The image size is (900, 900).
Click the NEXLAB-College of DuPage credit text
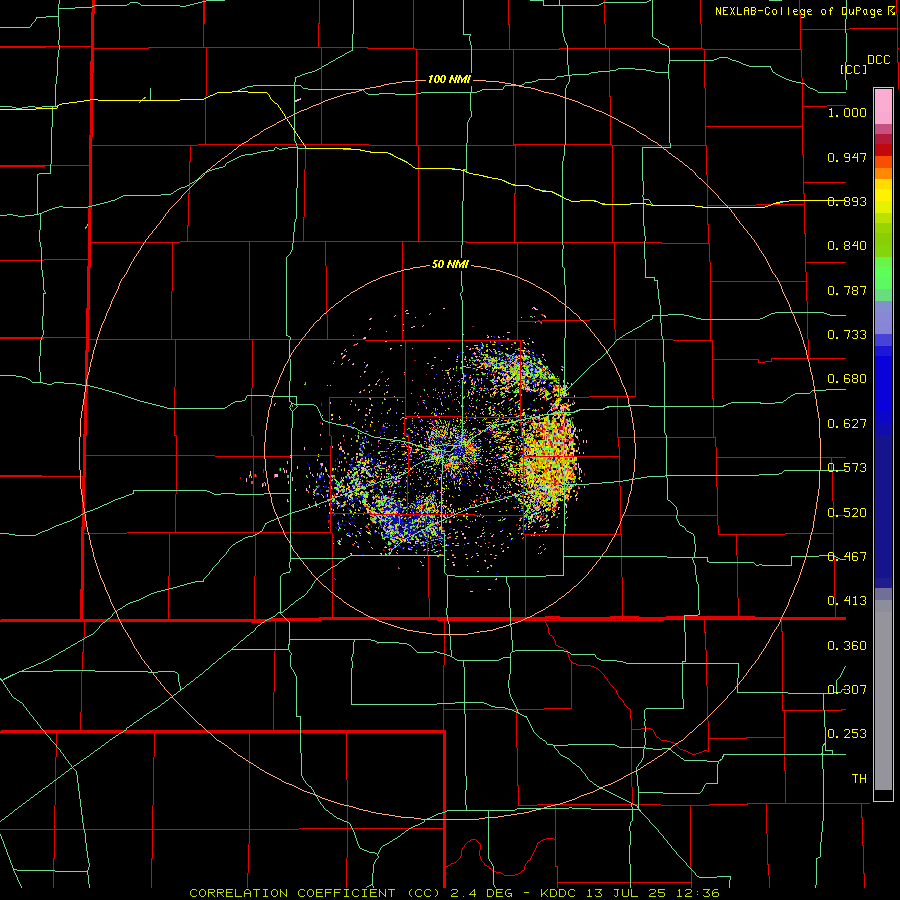(x=798, y=11)
